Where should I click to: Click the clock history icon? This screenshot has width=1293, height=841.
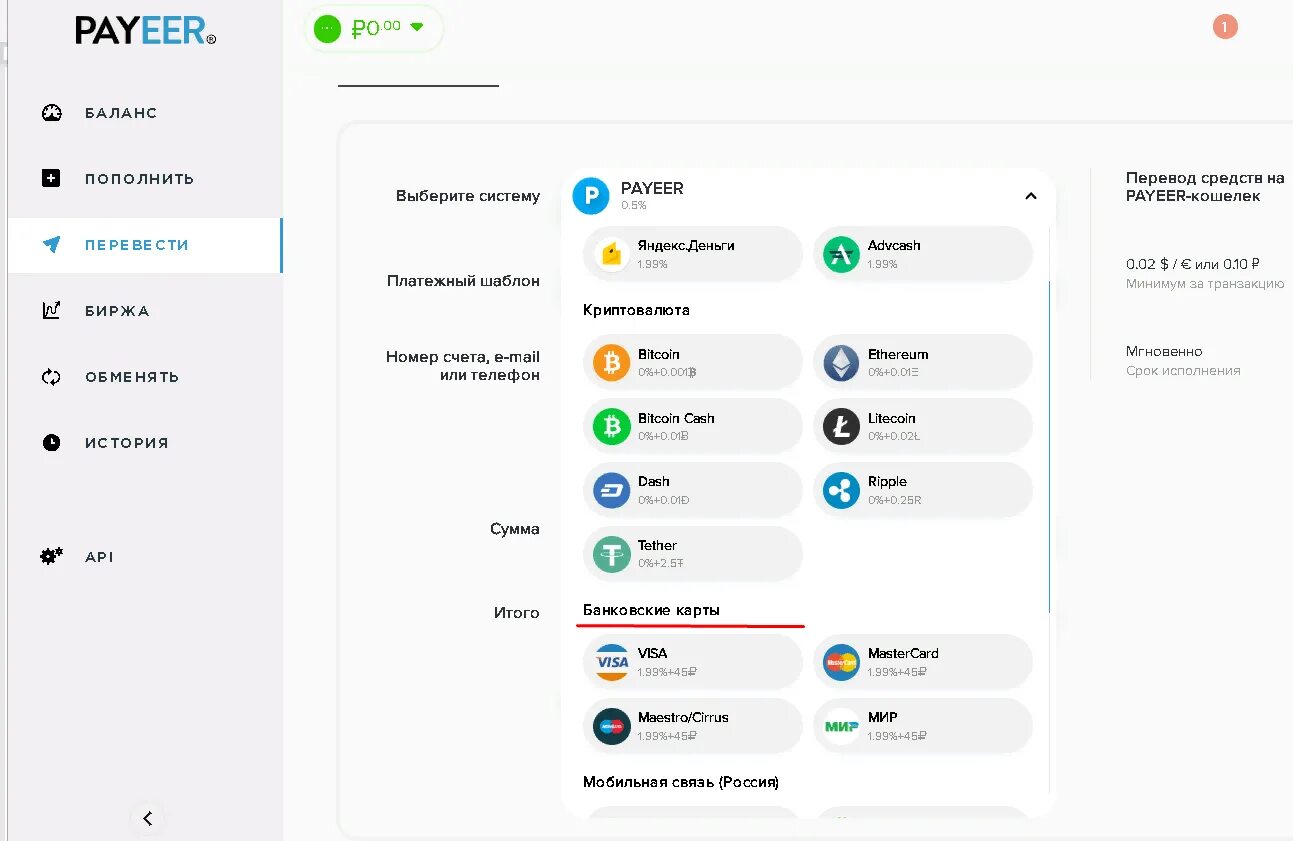coord(52,442)
